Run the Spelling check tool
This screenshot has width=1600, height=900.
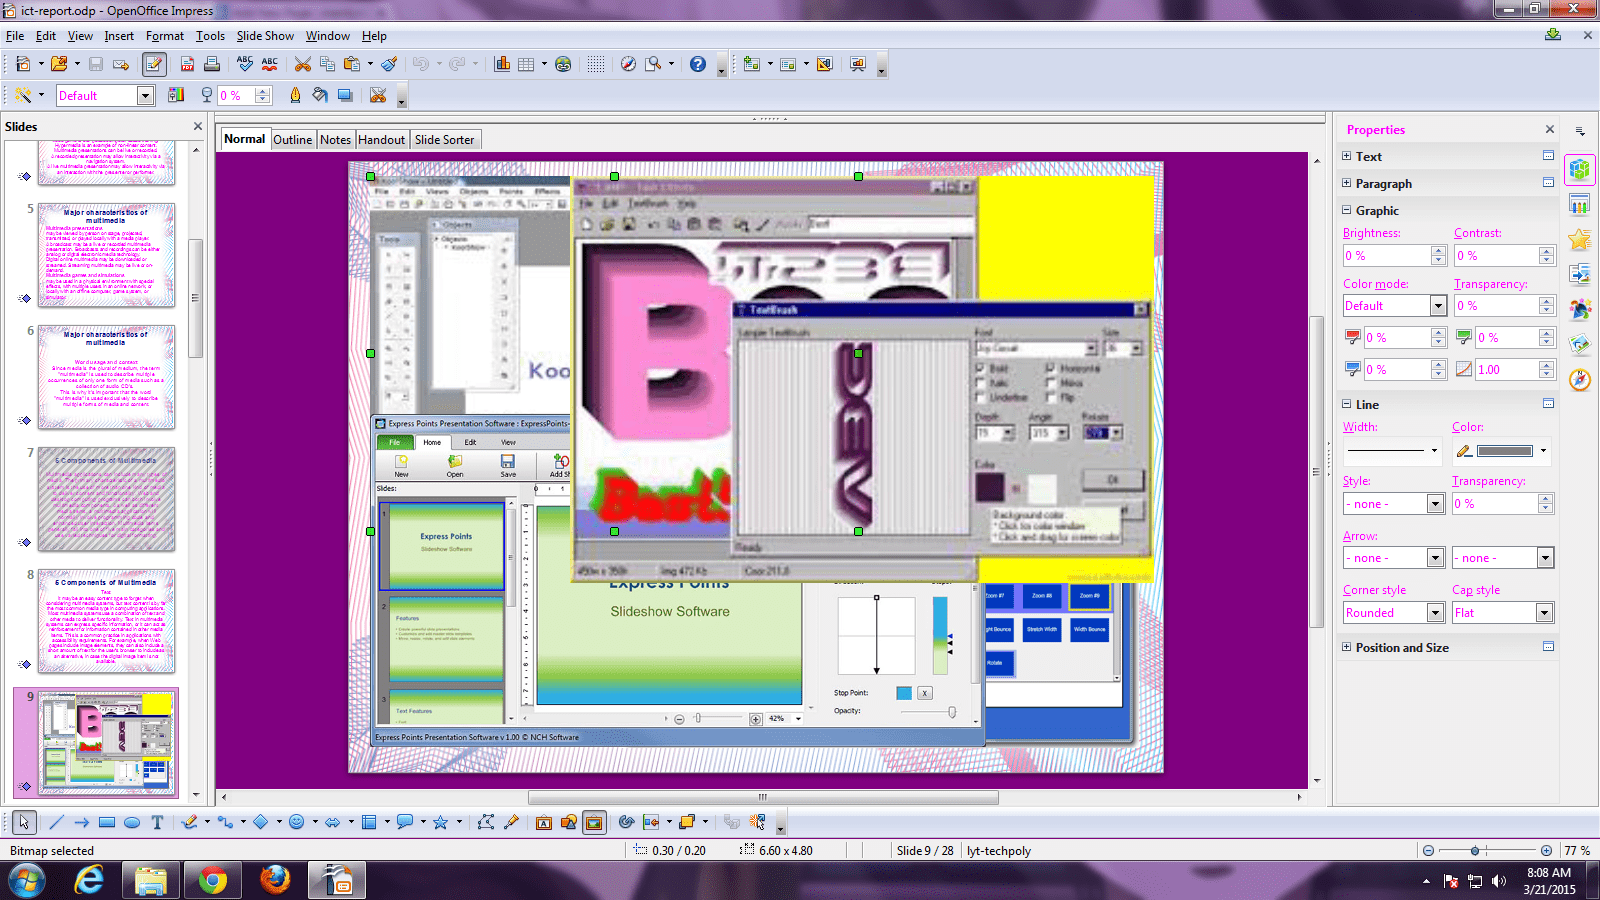pyautogui.click(x=245, y=64)
